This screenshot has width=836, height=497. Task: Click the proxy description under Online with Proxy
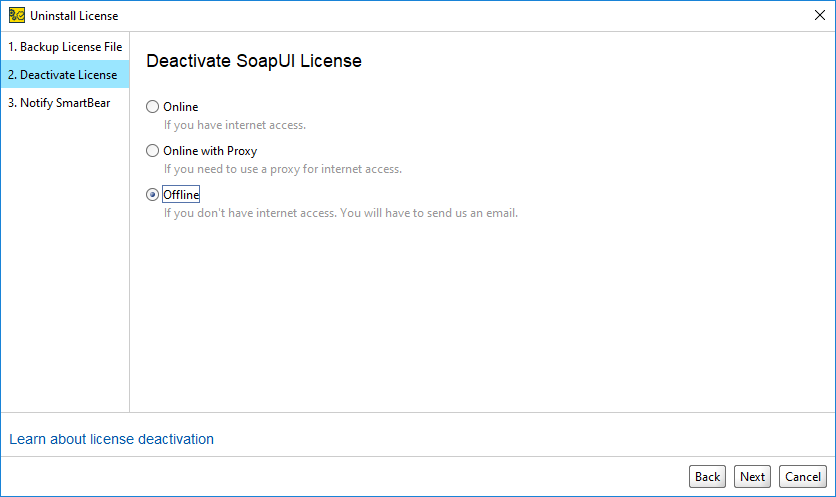283,169
